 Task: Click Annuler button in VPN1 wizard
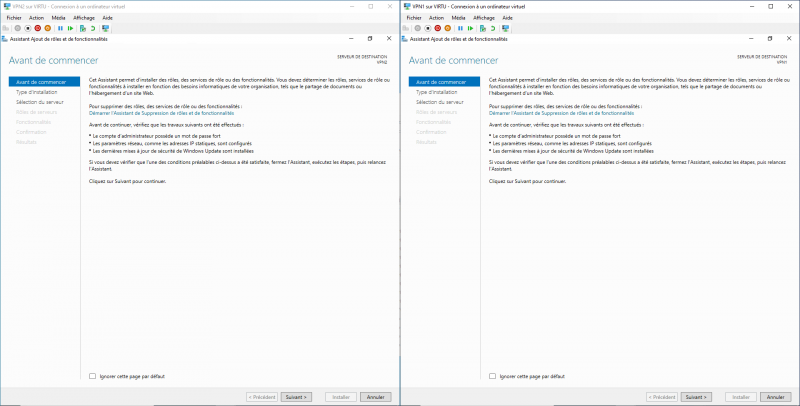click(776, 397)
